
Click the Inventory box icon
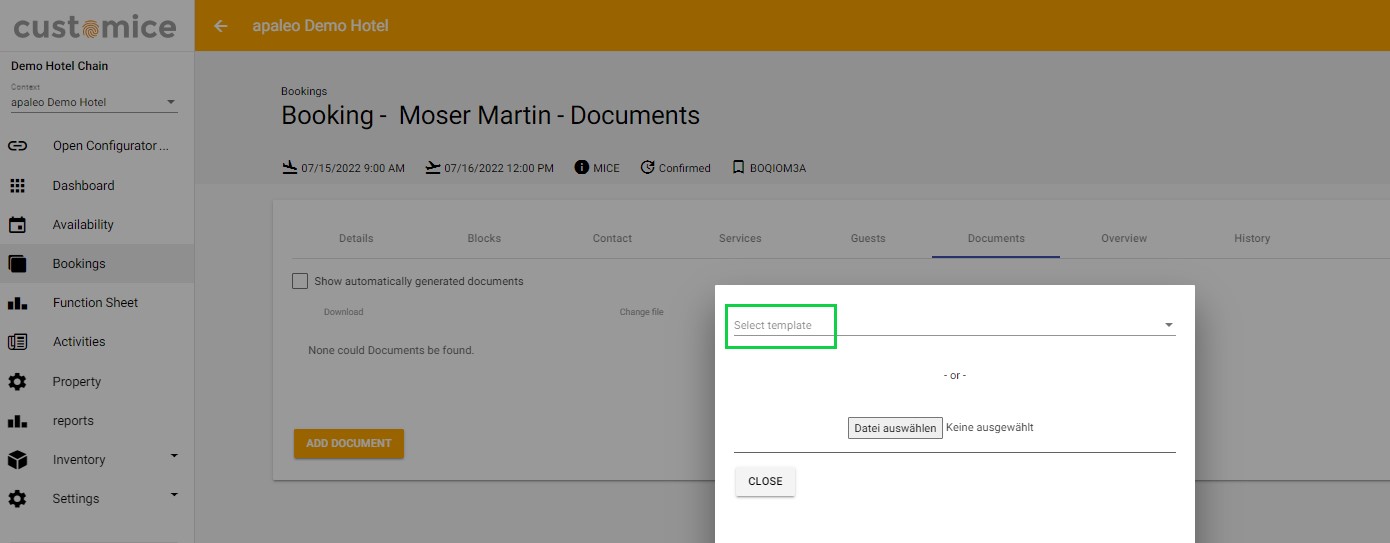pyautogui.click(x=17, y=460)
